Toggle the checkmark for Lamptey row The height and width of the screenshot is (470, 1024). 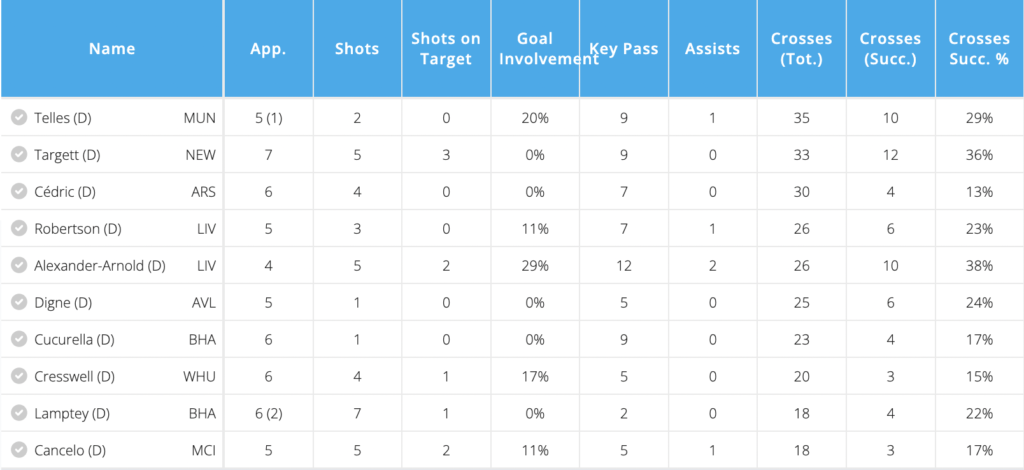(18, 413)
